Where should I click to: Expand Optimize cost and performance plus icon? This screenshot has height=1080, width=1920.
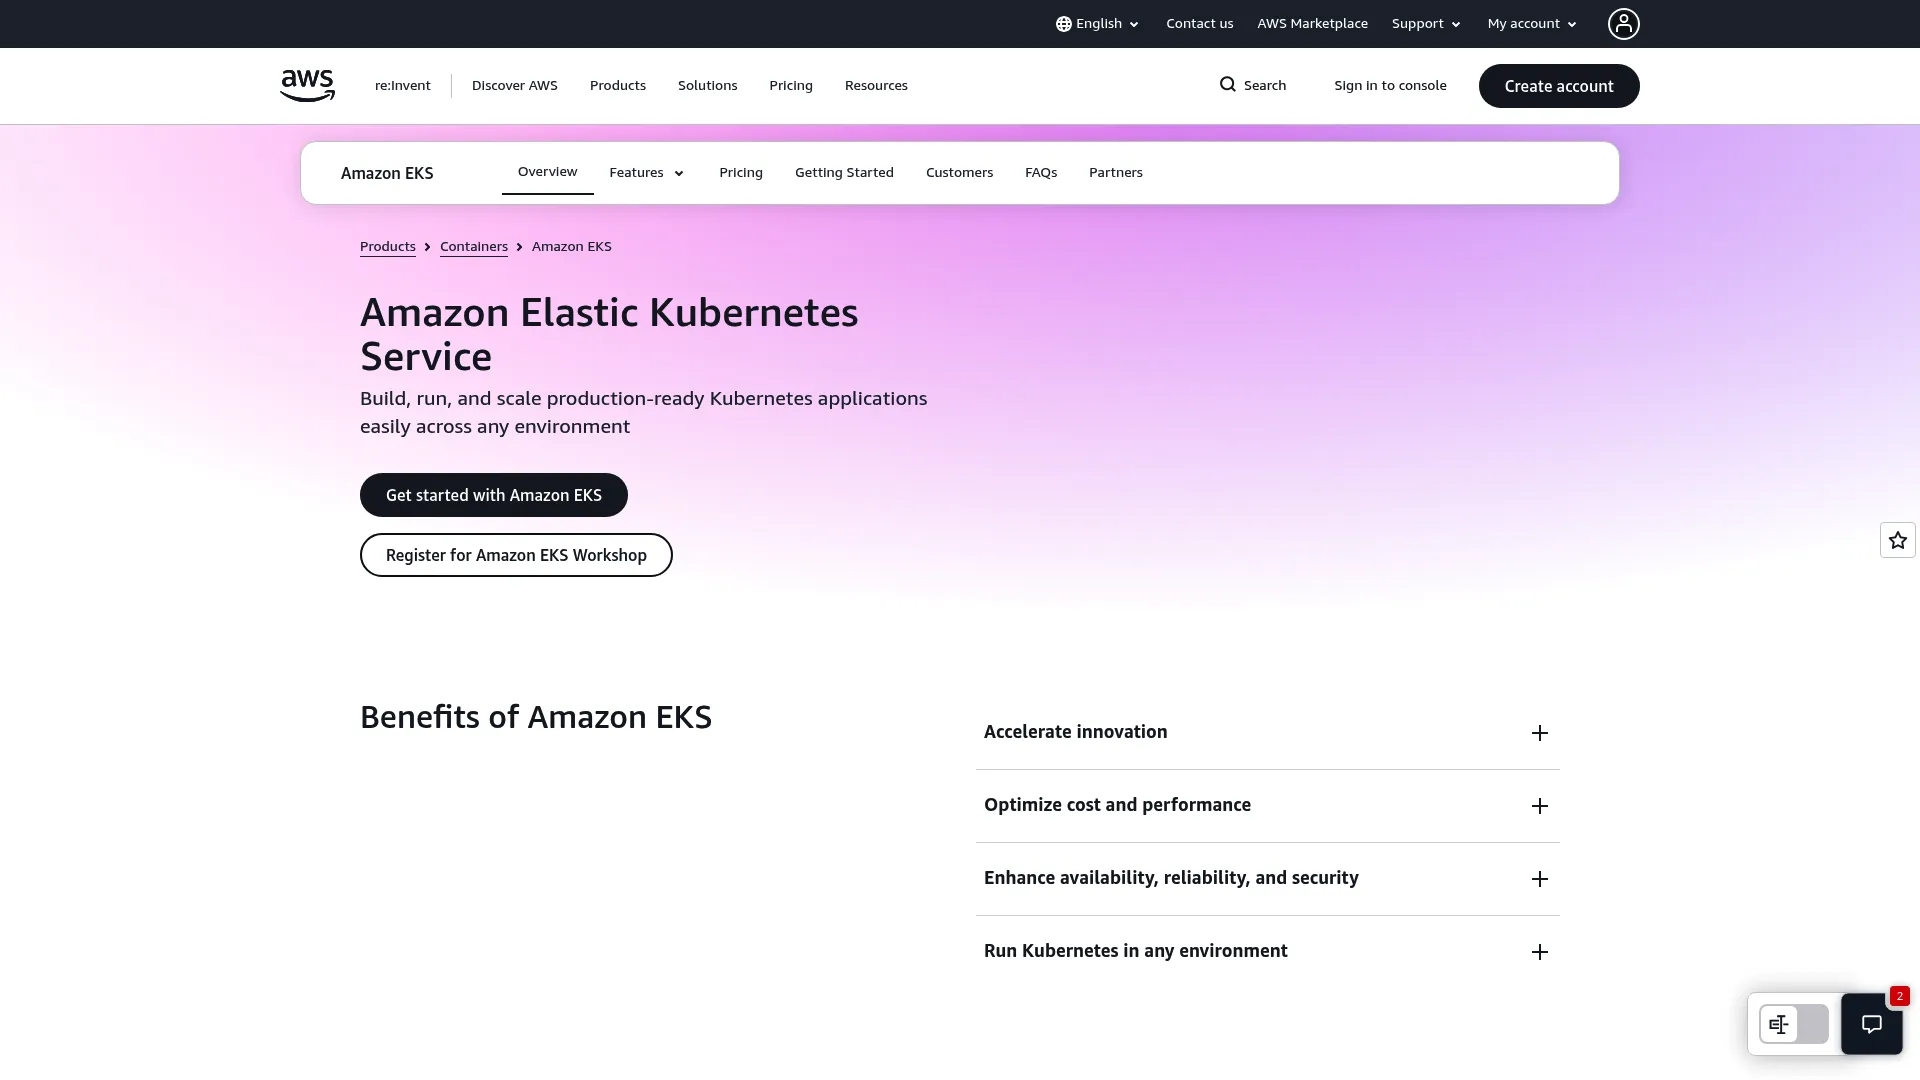coord(1539,806)
